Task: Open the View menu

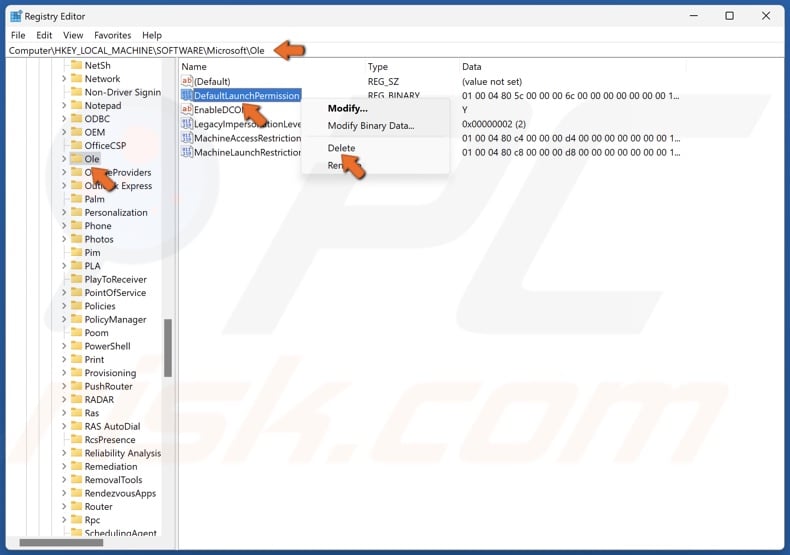Action: coord(73,35)
